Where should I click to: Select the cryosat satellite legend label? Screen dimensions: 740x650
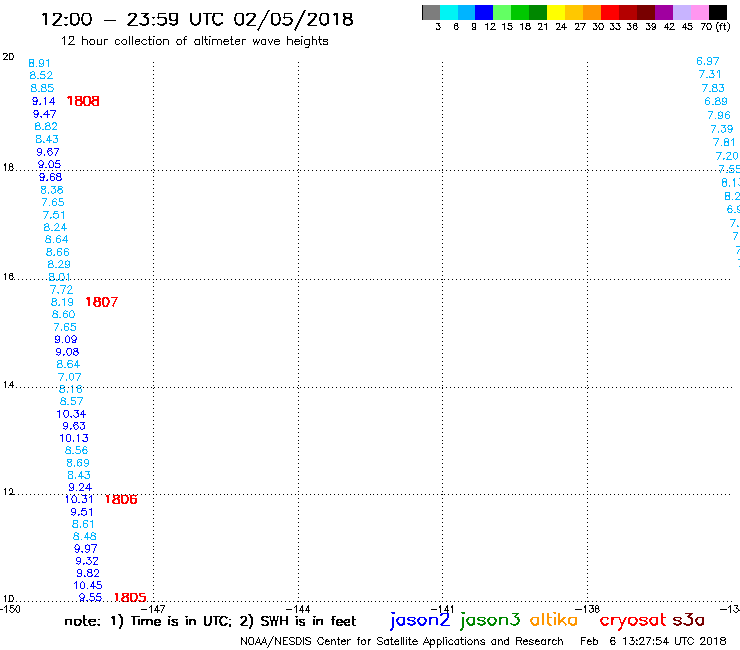[633, 620]
